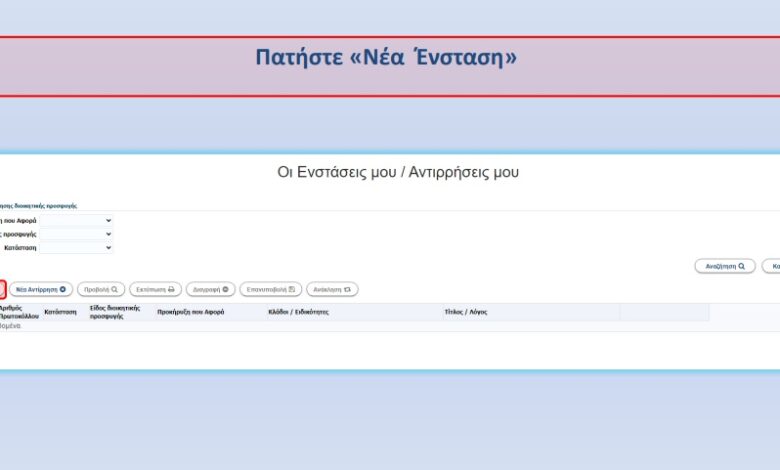
Task: Click the magnifier icon on Προβολή
Action: pos(115,289)
